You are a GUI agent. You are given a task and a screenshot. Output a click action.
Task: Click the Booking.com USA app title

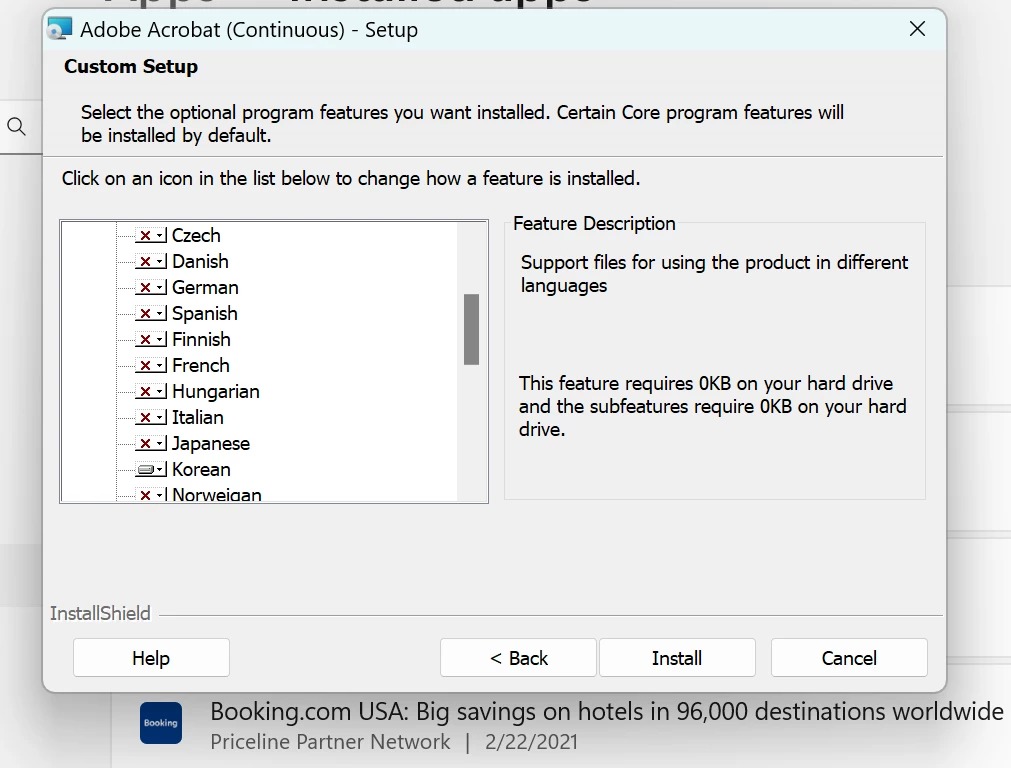(x=606, y=712)
